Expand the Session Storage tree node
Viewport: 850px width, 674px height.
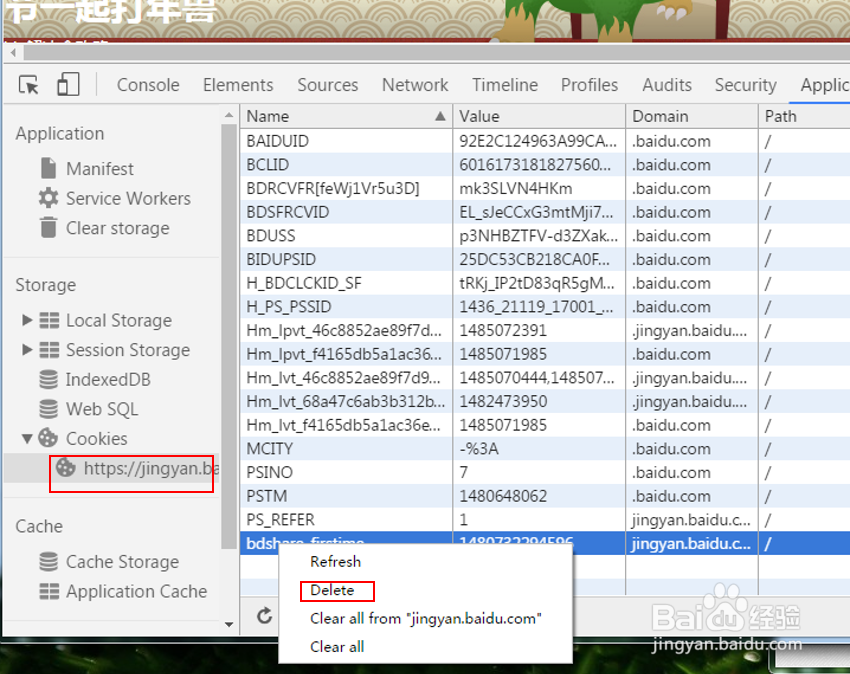(27, 349)
